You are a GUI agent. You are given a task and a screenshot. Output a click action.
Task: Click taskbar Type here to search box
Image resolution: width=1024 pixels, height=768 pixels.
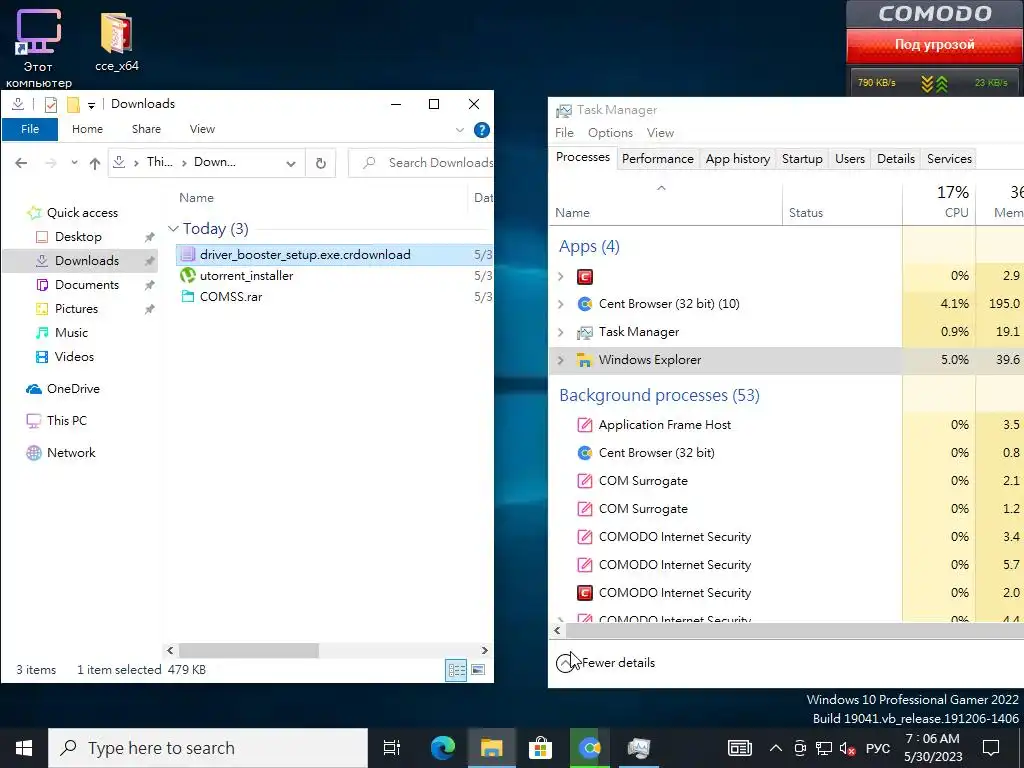pos(208,748)
